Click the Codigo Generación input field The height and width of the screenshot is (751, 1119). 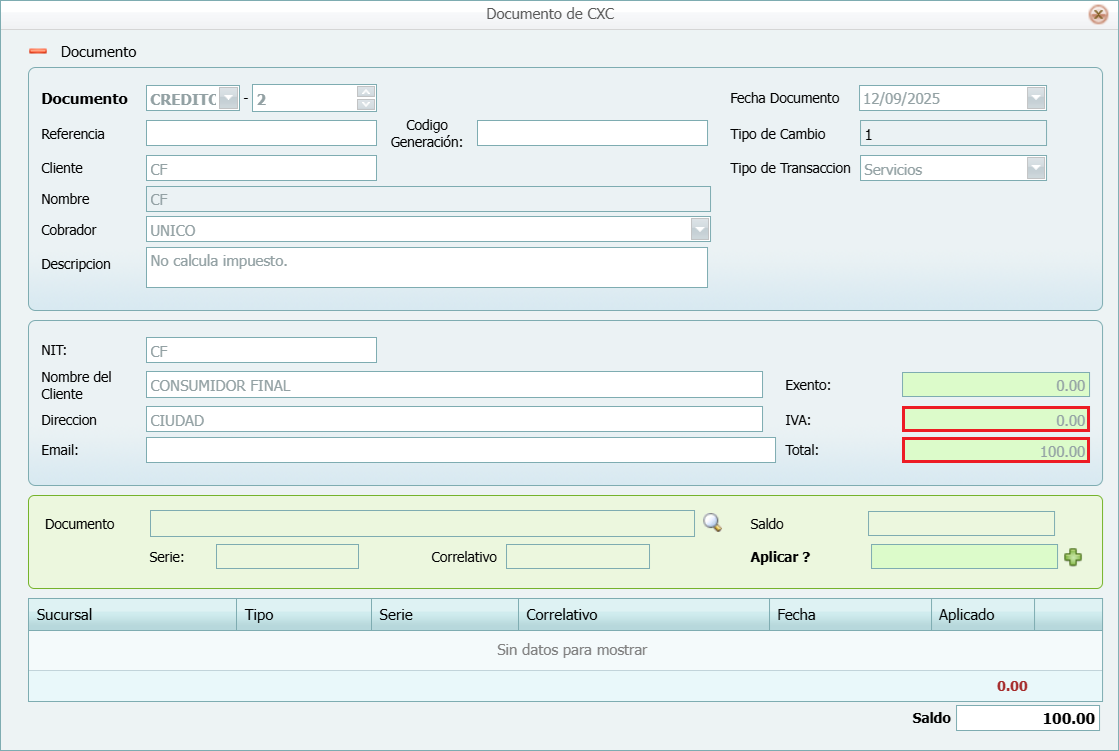592,133
